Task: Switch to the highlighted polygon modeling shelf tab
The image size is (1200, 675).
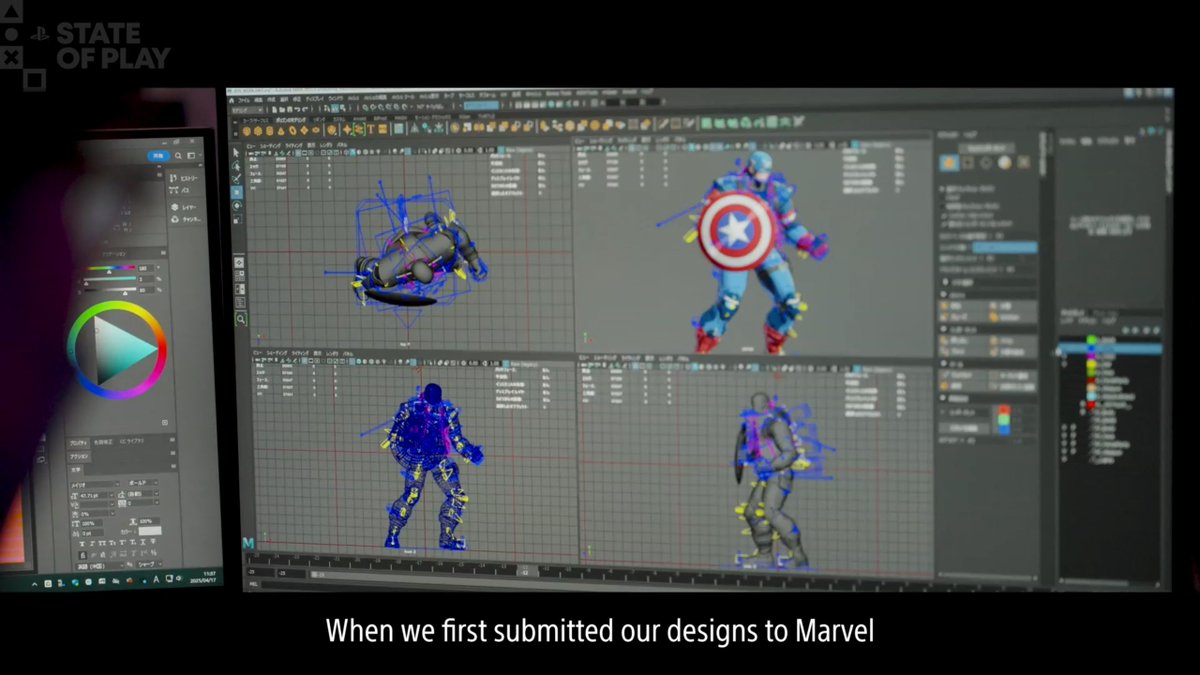Action: pos(291,120)
